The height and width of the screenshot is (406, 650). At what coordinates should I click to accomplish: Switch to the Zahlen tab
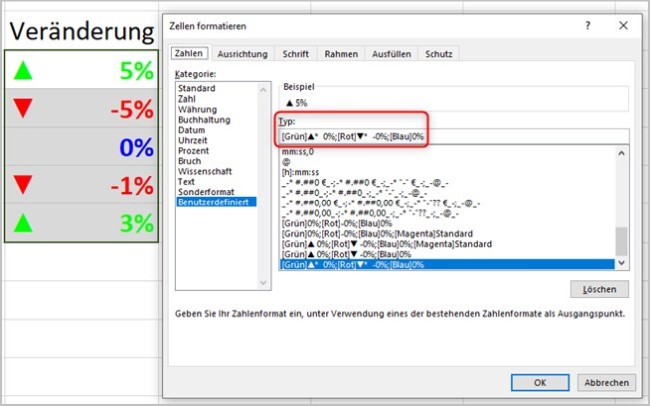[189, 53]
